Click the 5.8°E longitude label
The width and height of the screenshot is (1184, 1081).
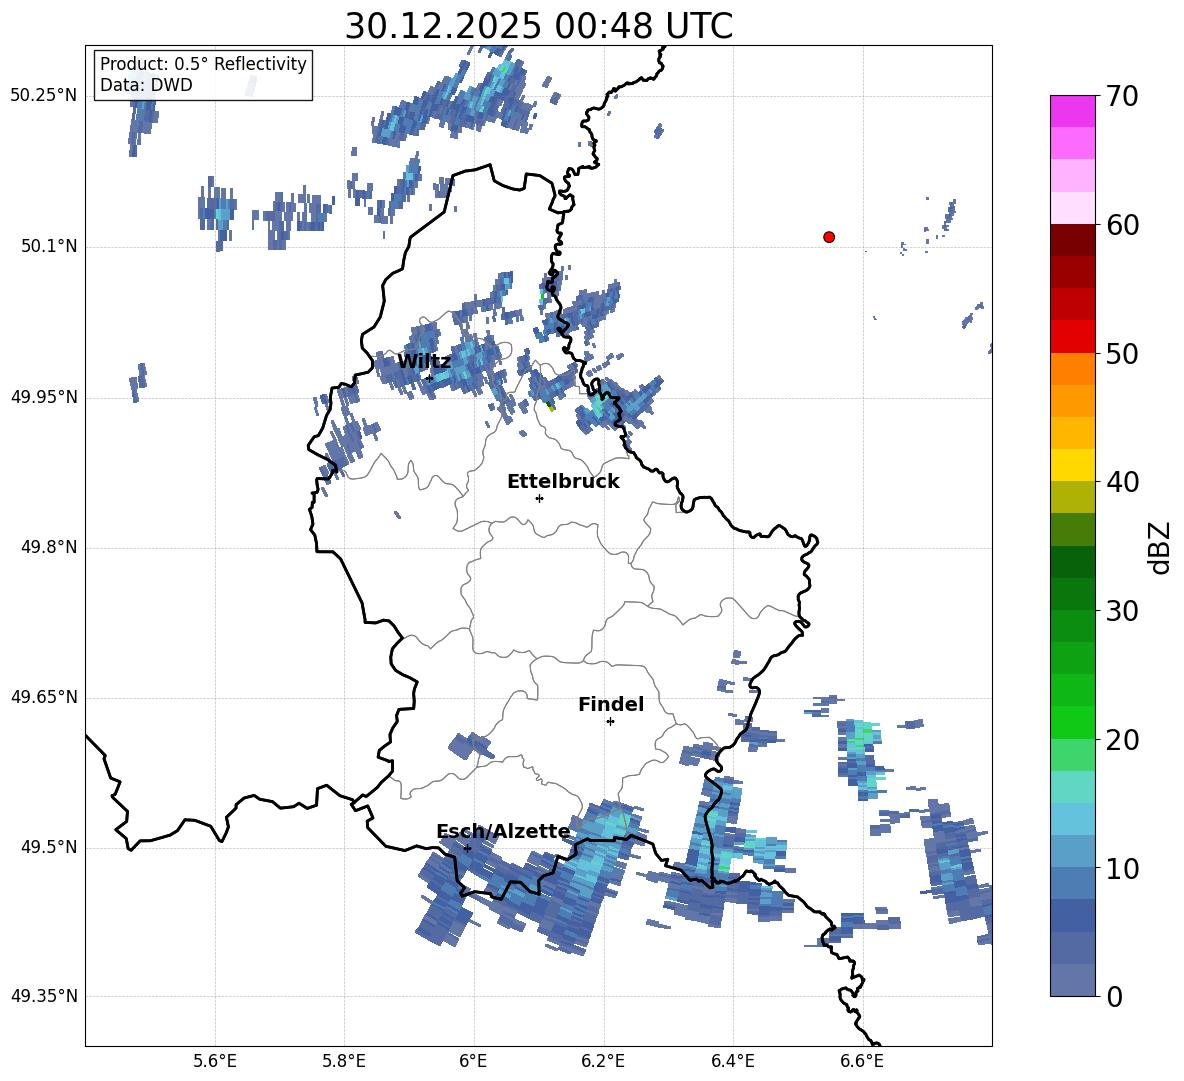(344, 1061)
